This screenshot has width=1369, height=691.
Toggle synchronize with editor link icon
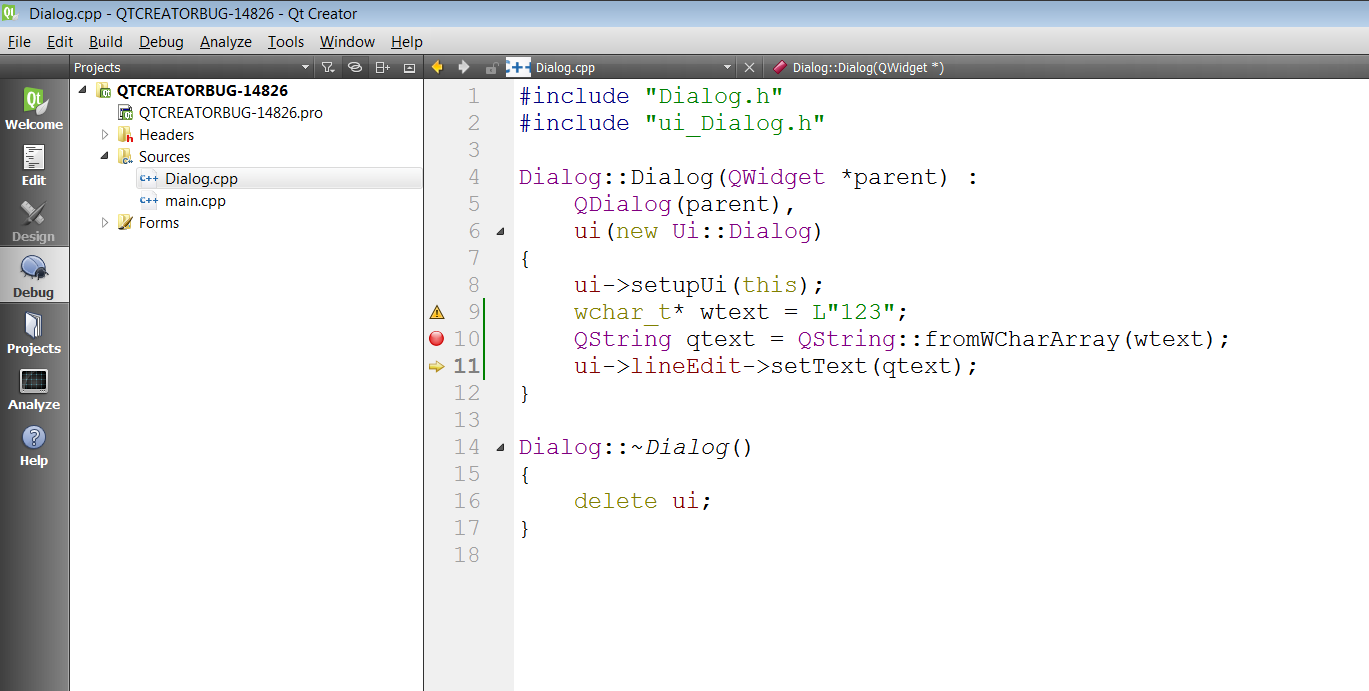pyautogui.click(x=354, y=68)
